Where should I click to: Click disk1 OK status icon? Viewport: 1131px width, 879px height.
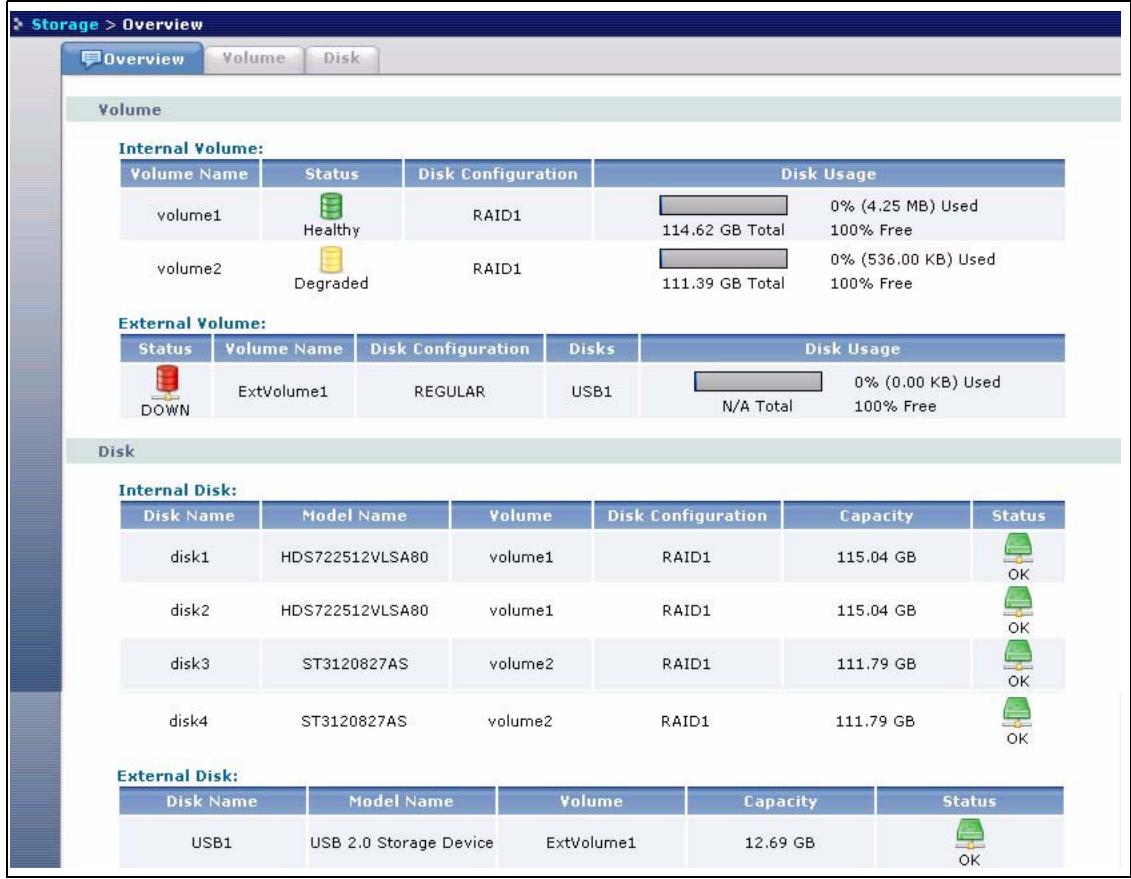[x=1018, y=548]
